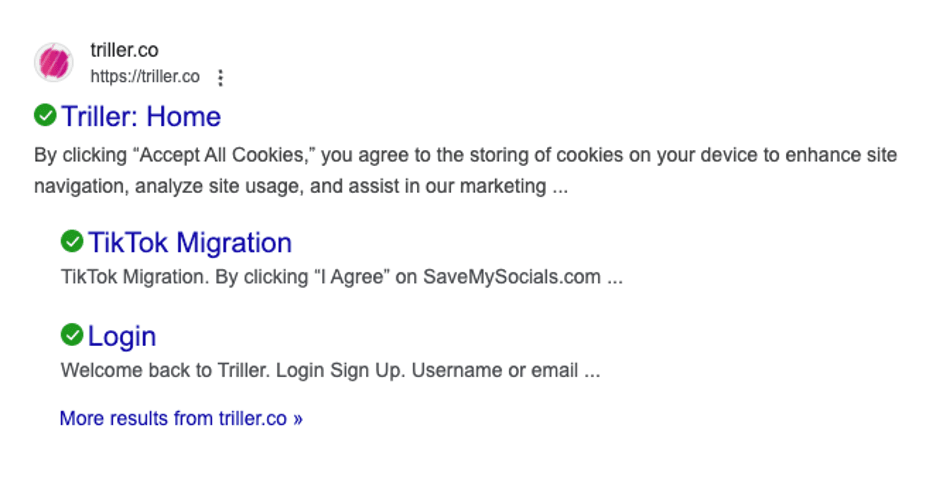The image size is (936, 480).
Task: Open the TikTok Migration sitelink
Action: [x=190, y=243]
